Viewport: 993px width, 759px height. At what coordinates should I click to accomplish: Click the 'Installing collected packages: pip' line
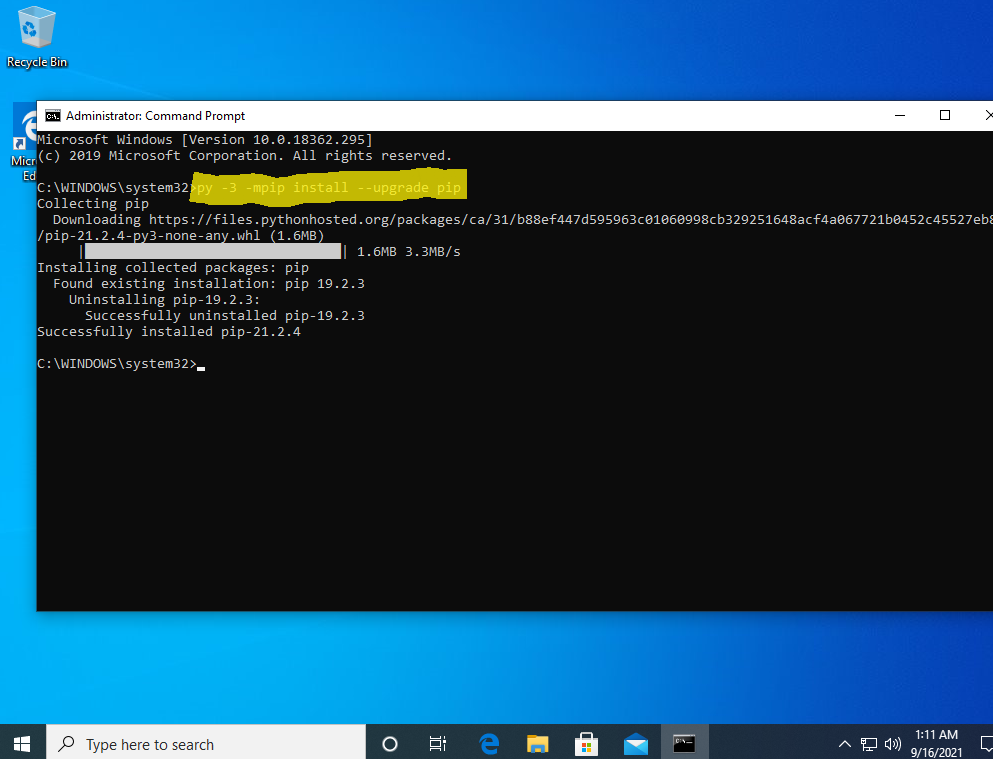coord(173,268)
